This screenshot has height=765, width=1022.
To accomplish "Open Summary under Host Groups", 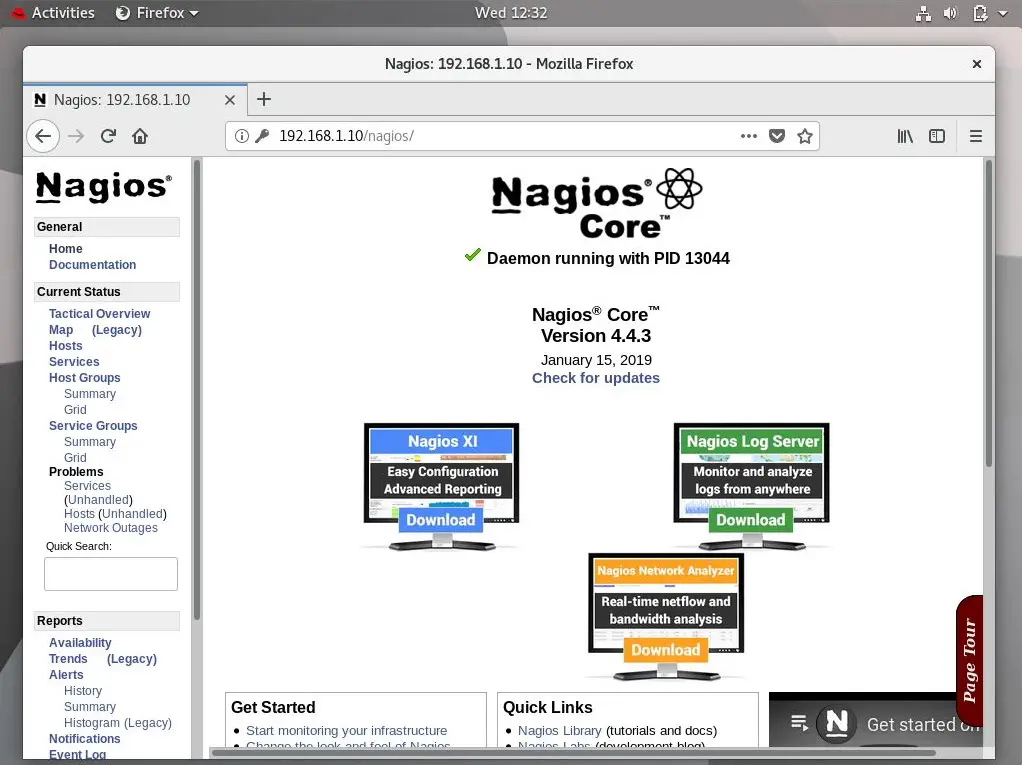I will (90, 394).
